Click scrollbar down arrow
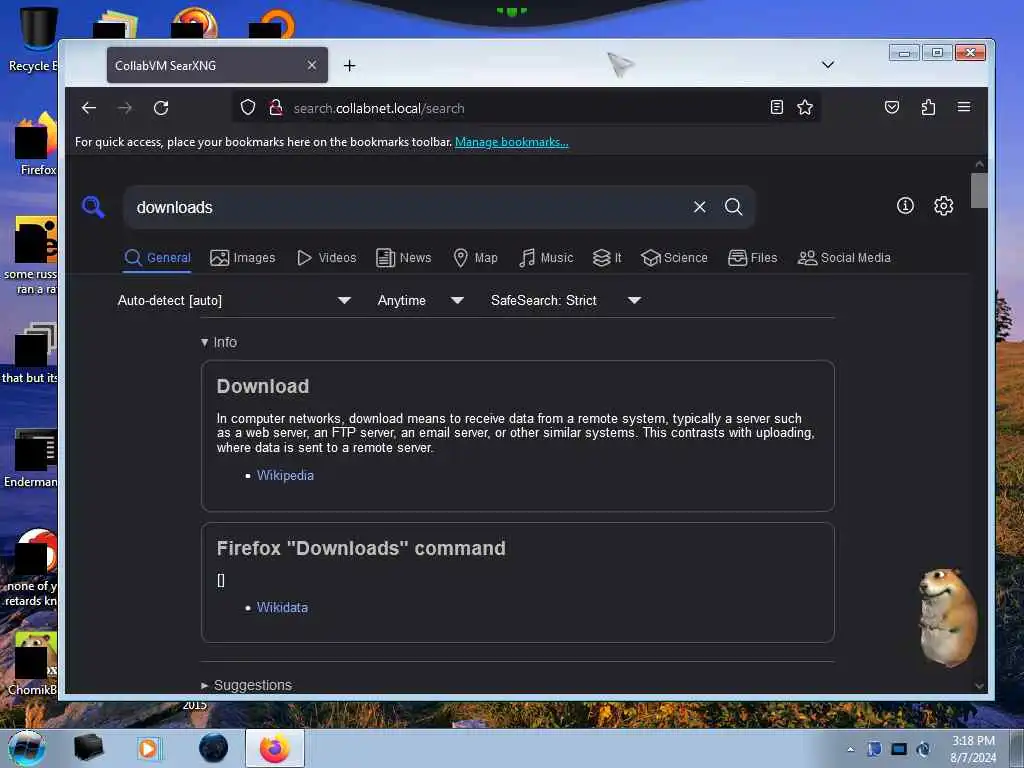This screenshot has height=768, width=1024. point(978,686)
